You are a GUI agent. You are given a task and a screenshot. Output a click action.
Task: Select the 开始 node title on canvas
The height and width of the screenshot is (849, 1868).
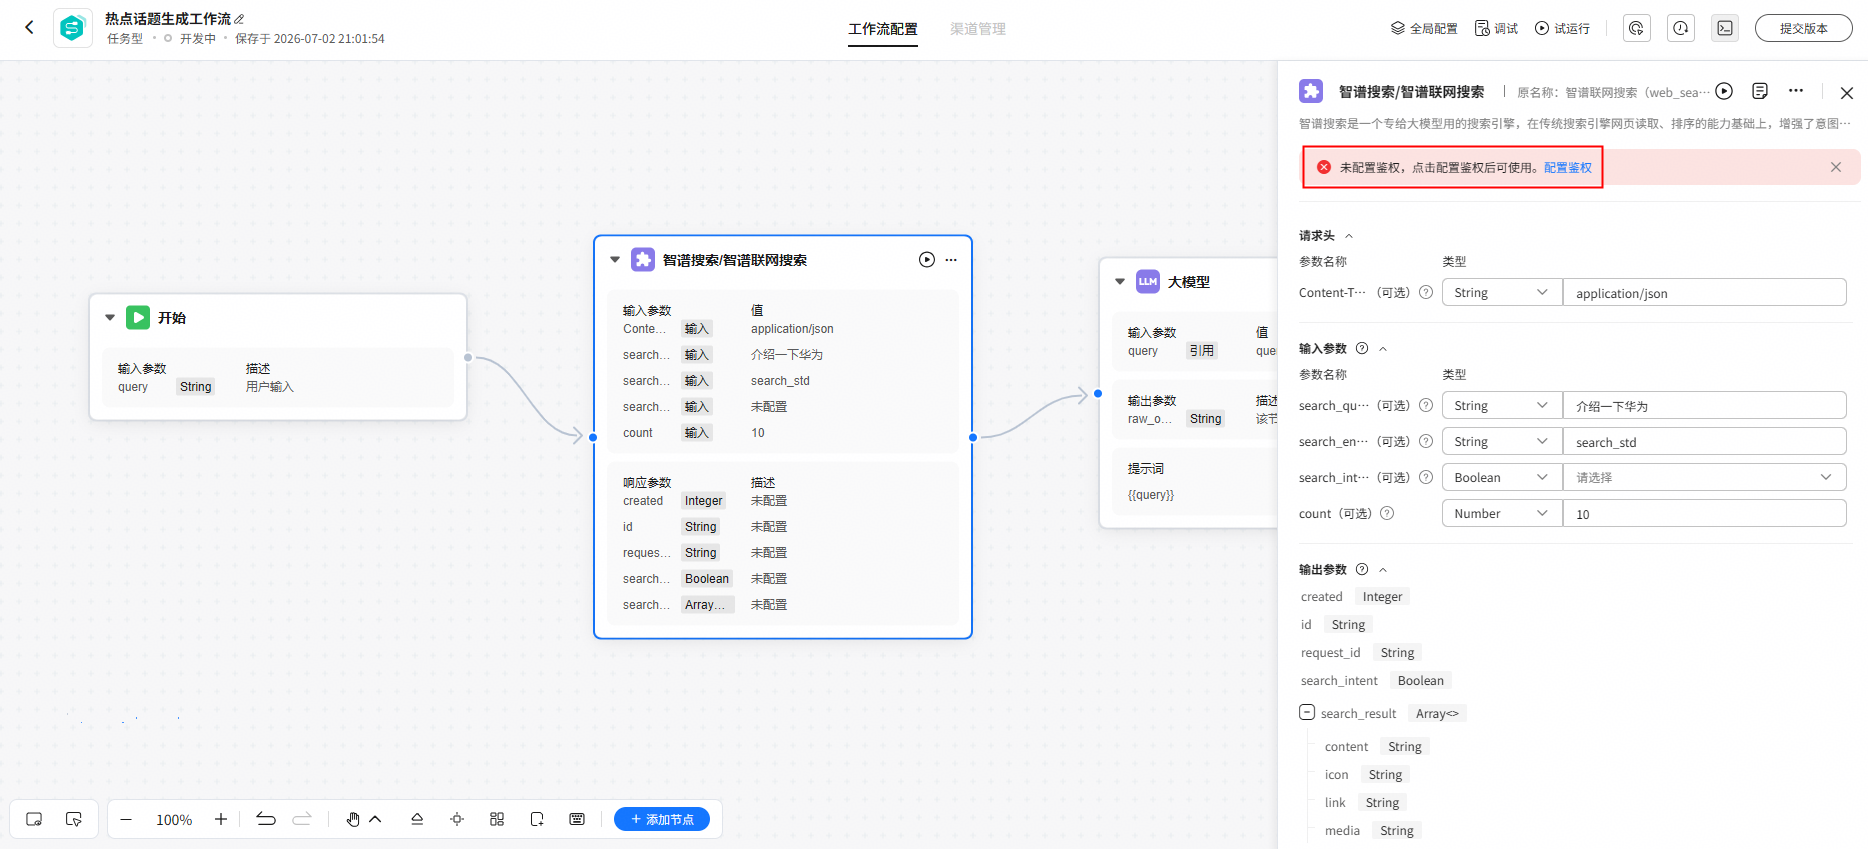tap(172, 318)
